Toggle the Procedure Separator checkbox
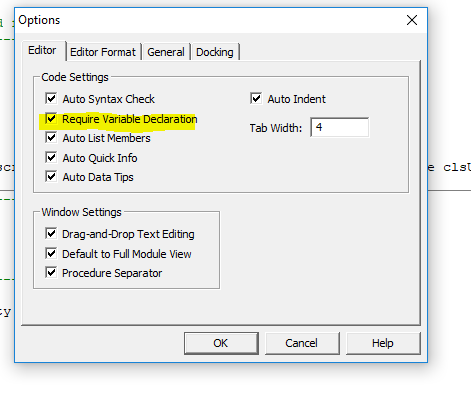 pos(51,273)
